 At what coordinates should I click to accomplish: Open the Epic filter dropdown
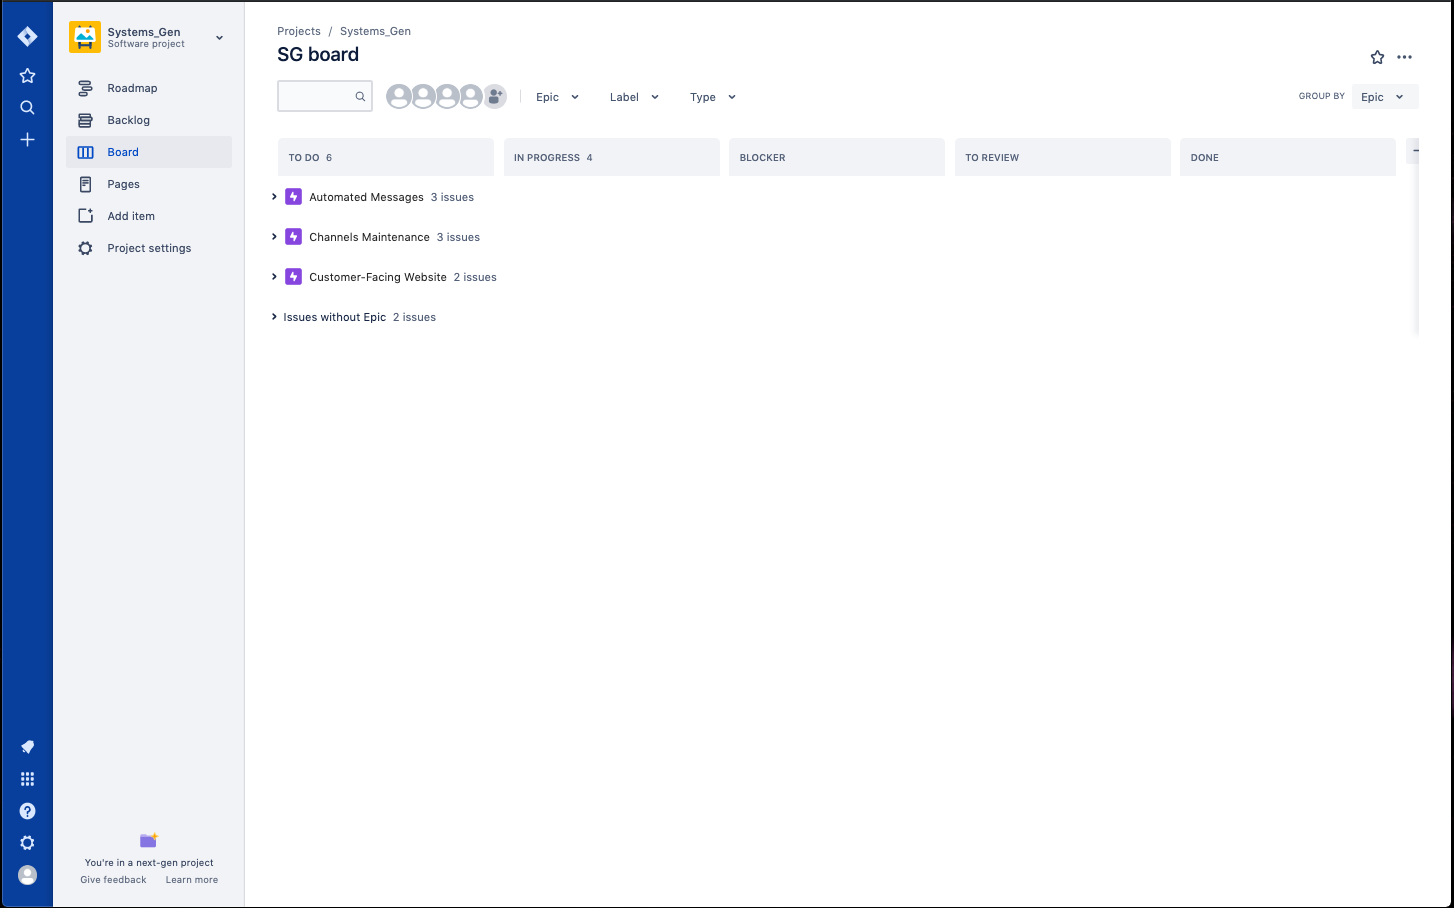[558, 97]
